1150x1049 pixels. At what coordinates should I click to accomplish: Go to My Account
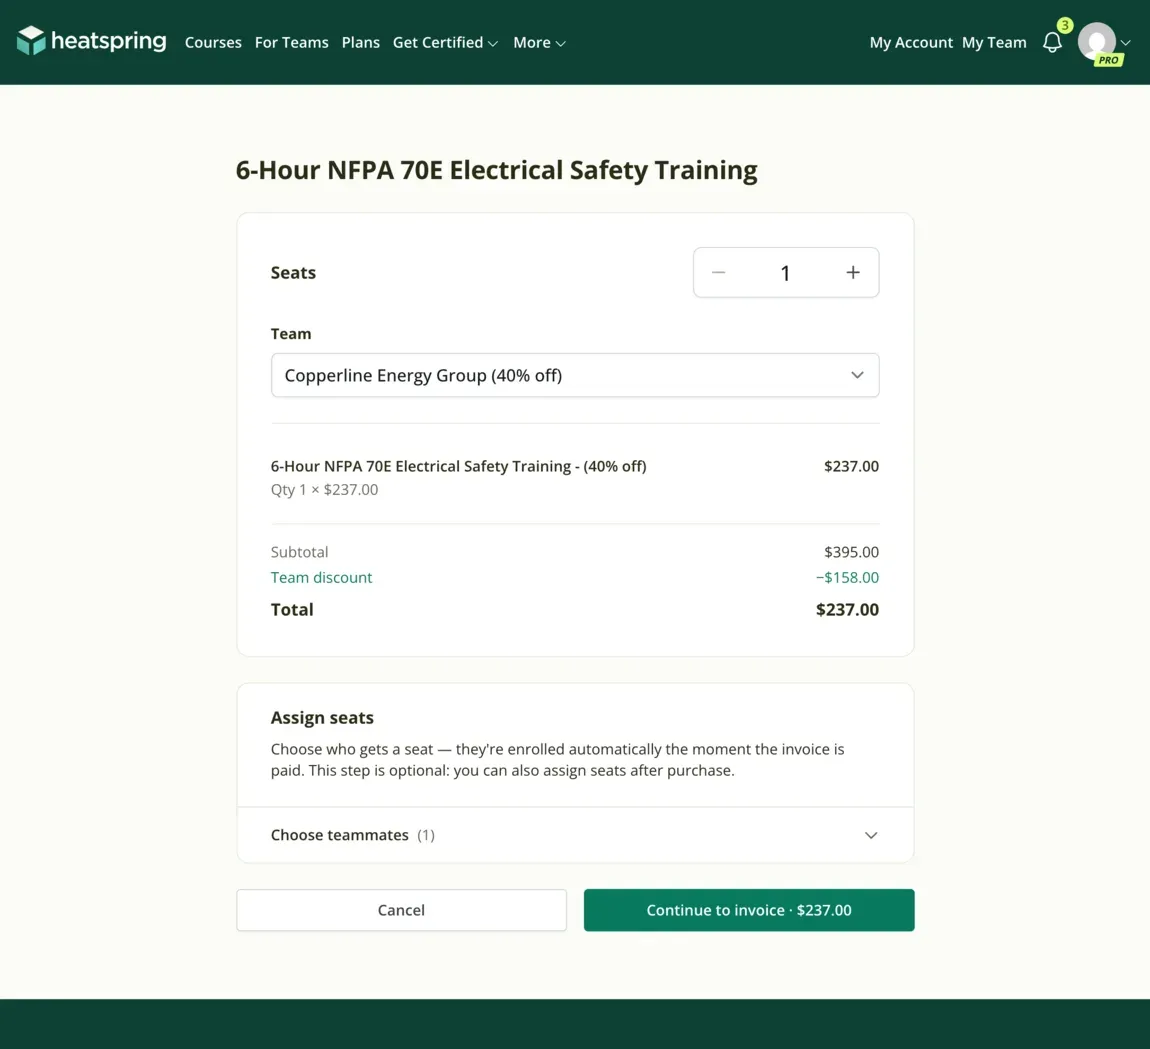[911, 43]
